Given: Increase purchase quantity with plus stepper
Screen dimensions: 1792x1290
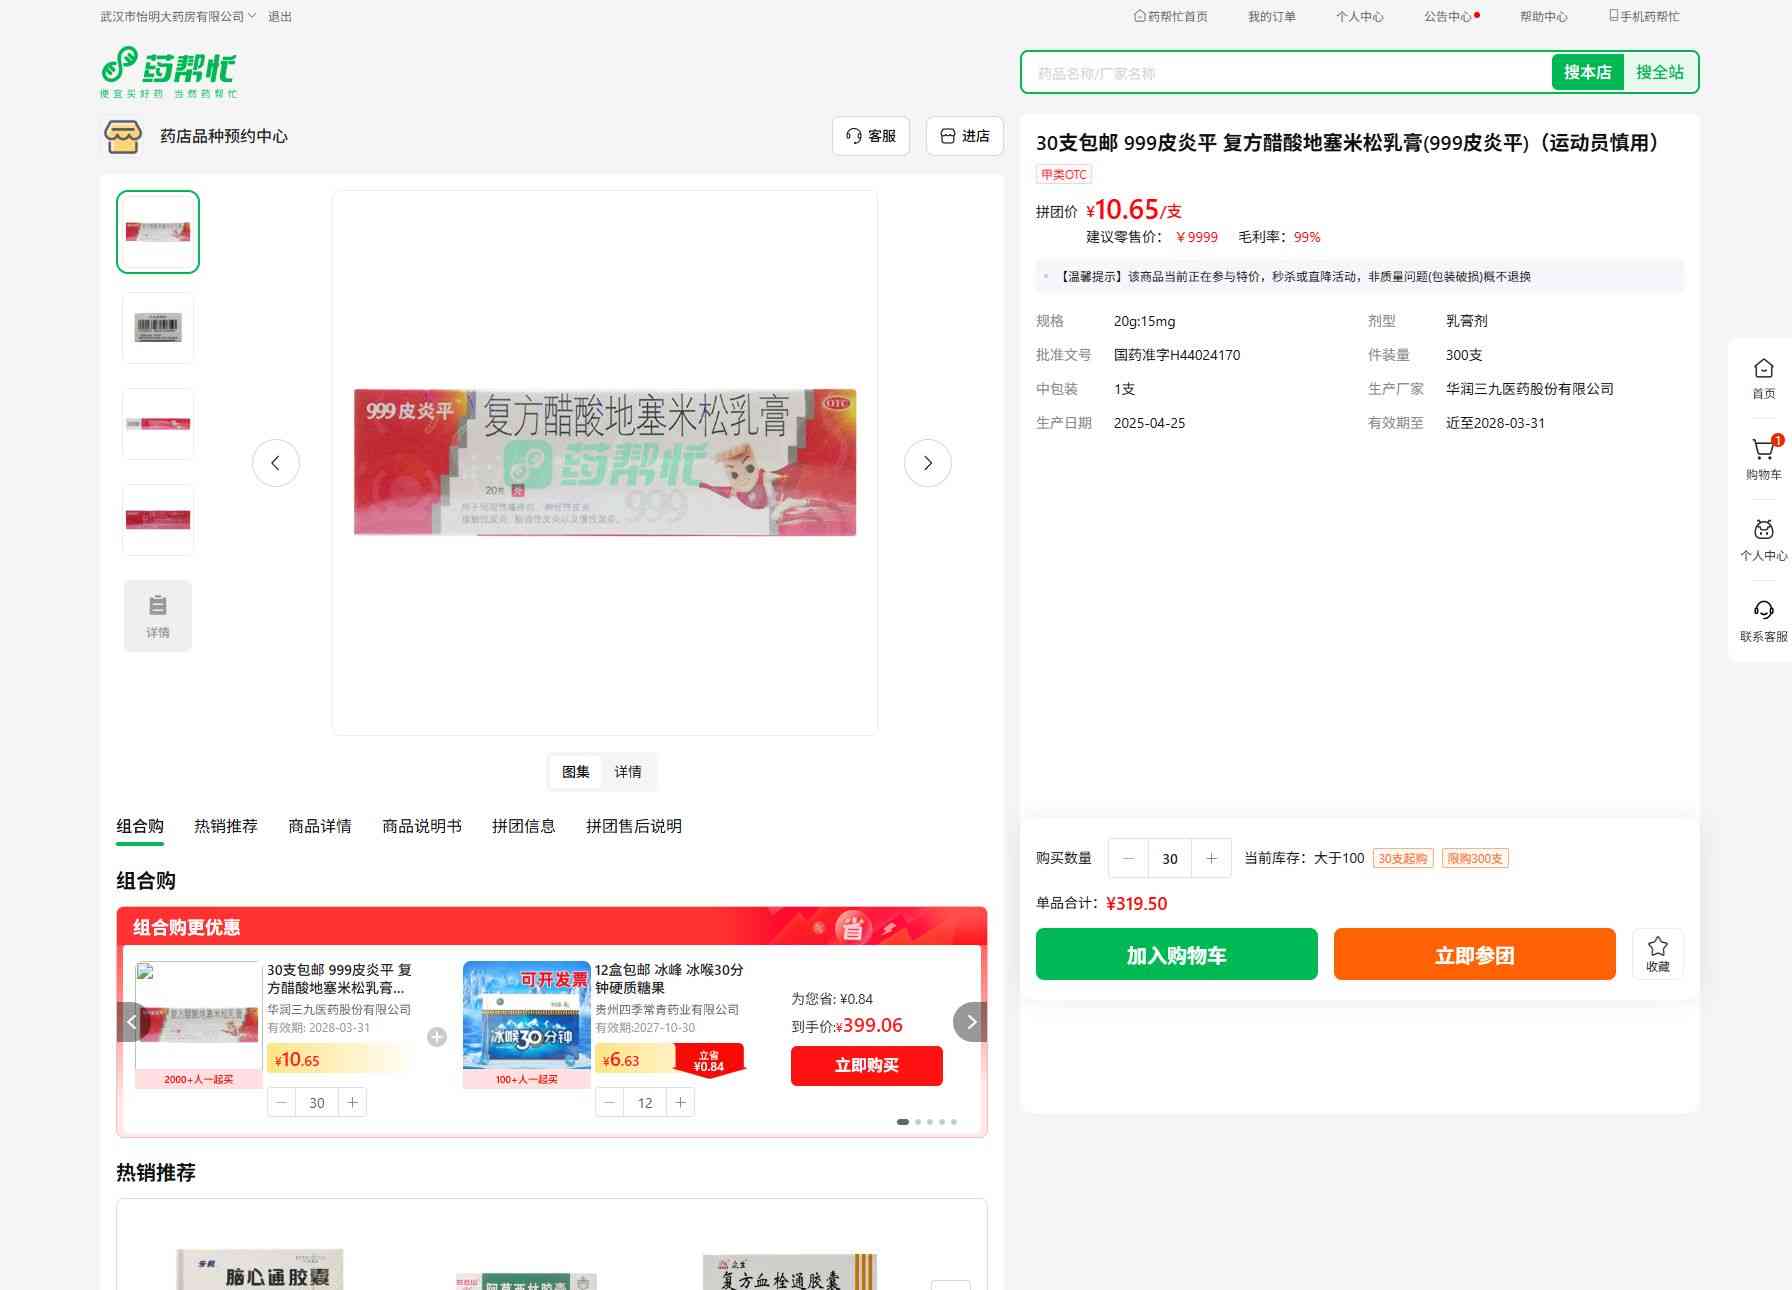Looking at the screenshot, I should (1211, 858).
